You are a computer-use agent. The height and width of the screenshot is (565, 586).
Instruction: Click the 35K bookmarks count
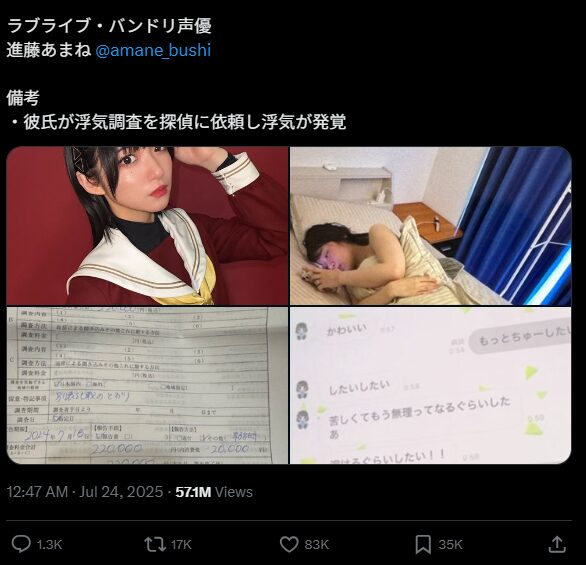click(x=450, y=545)
